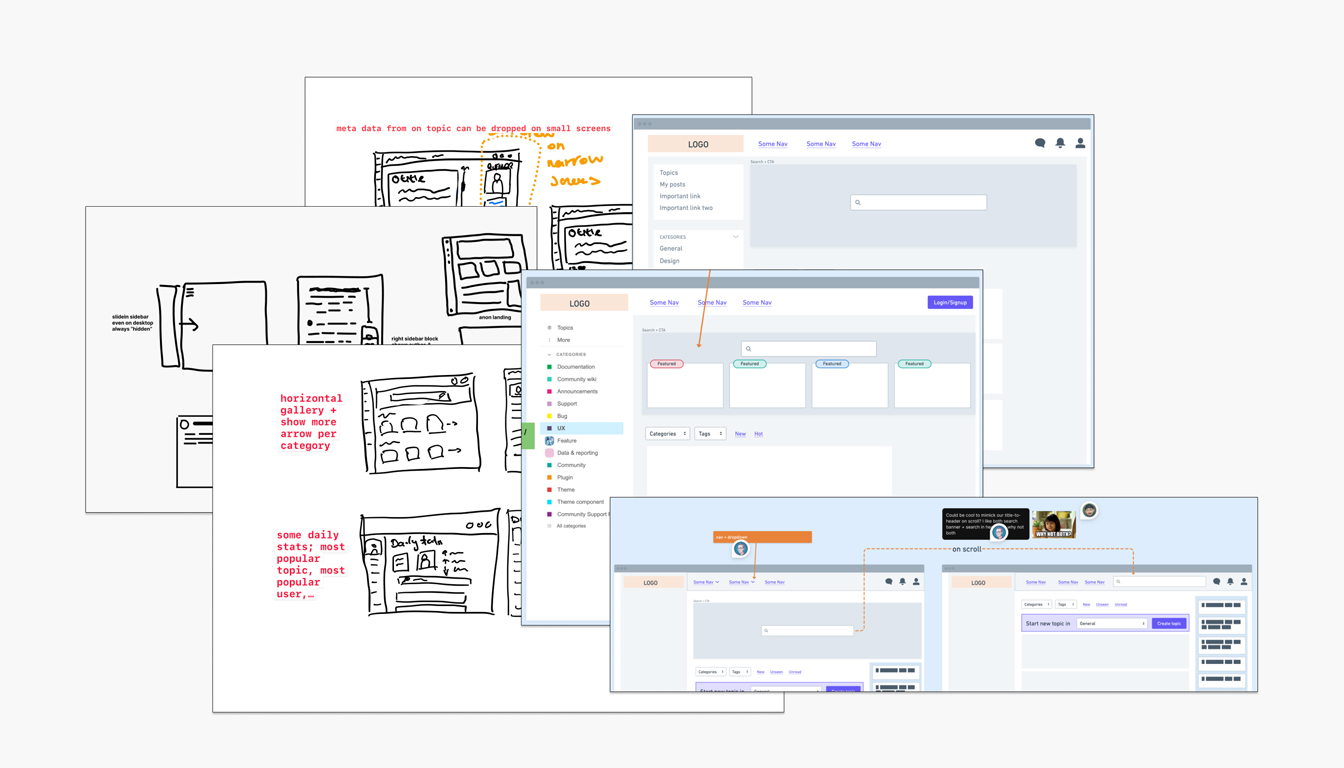The image size is (1344, 768).
Task: Select My posts in the white mockup sidebar
Action: tap(672, 184)
